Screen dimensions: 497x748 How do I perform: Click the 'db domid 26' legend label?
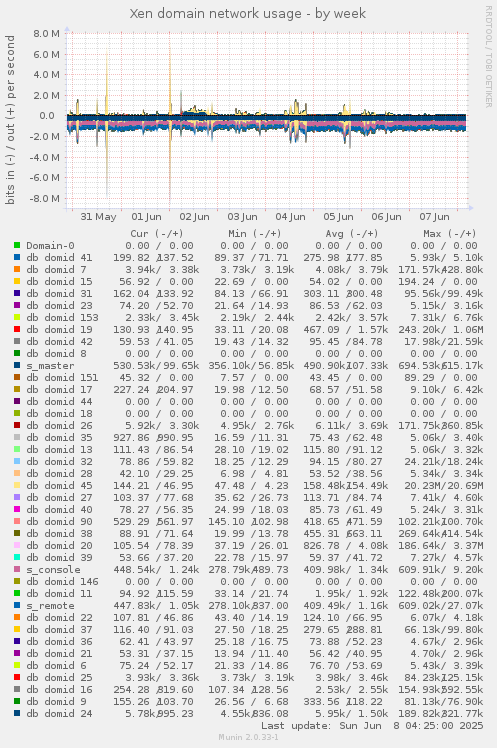click(x=59, y=426)
